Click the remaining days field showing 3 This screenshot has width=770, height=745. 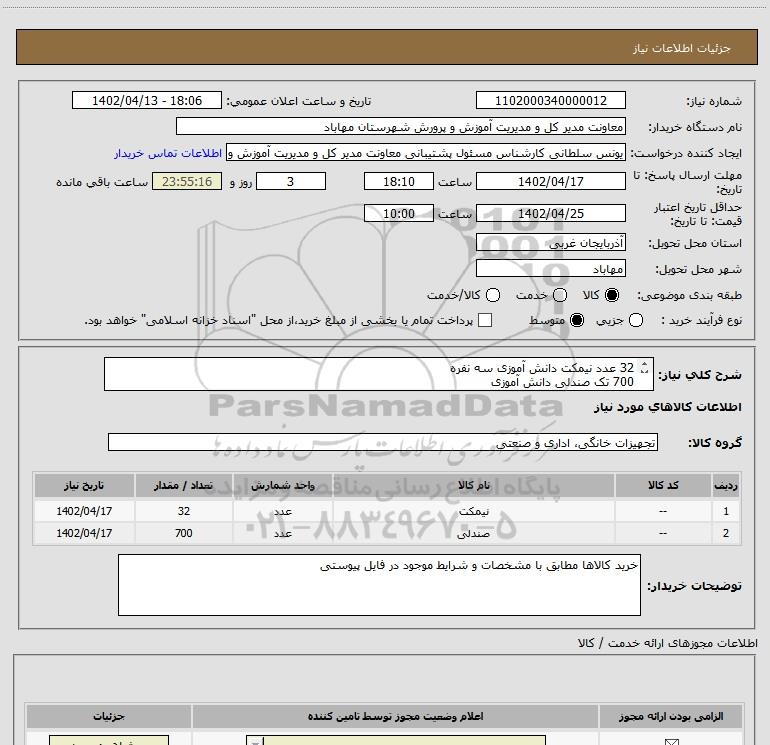(291, 181)
